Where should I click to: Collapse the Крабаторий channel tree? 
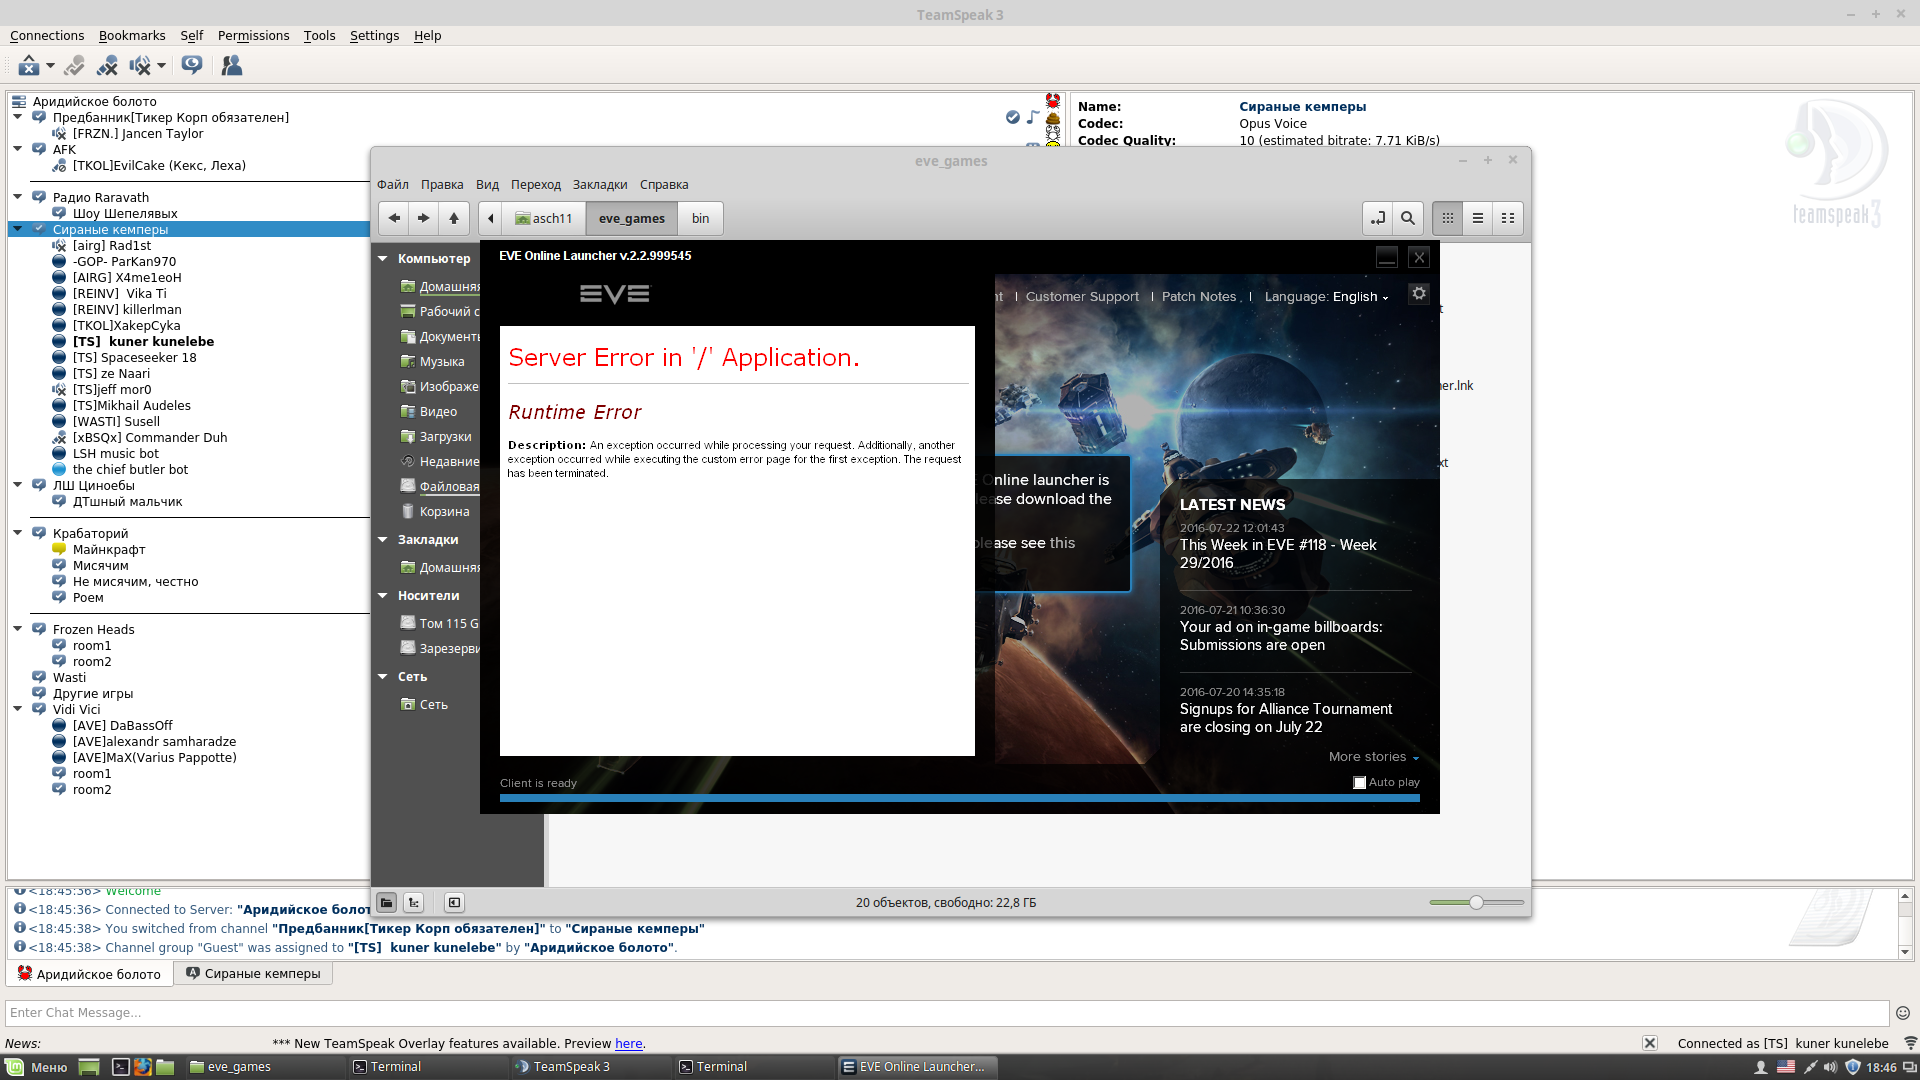point(18,533)
